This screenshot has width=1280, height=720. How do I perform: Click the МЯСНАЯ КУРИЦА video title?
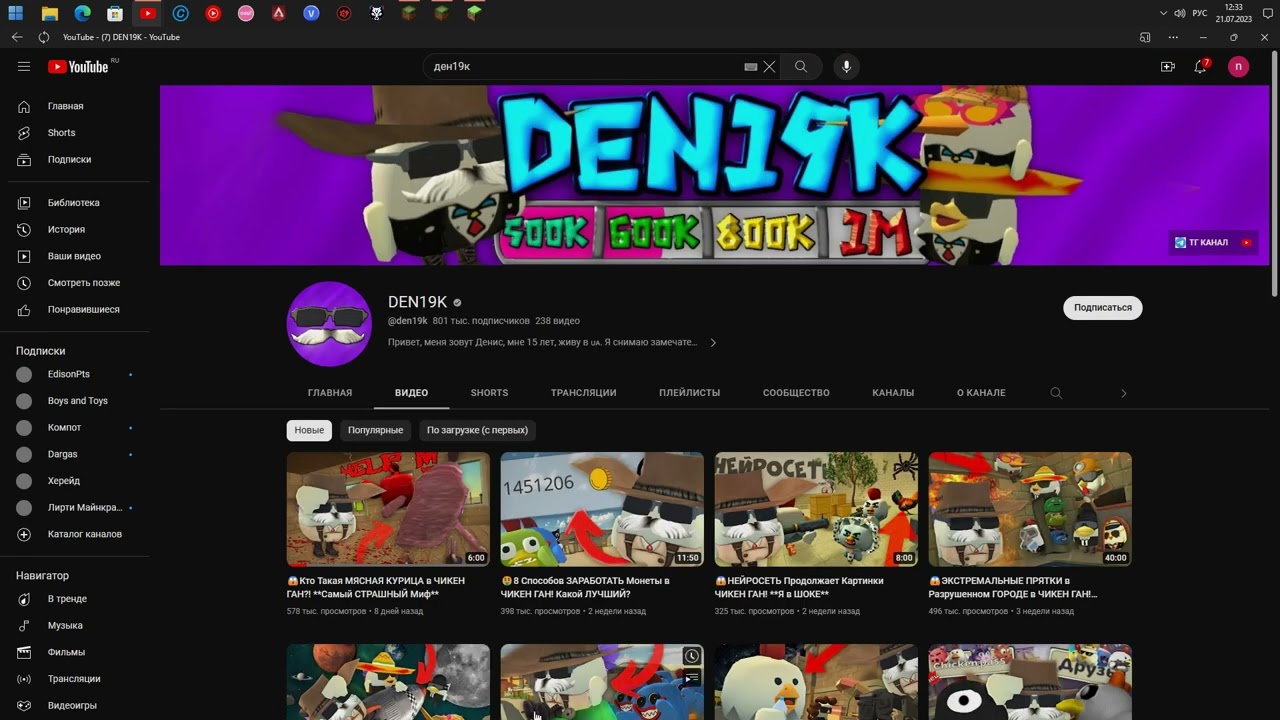click(x=376, y=587)
